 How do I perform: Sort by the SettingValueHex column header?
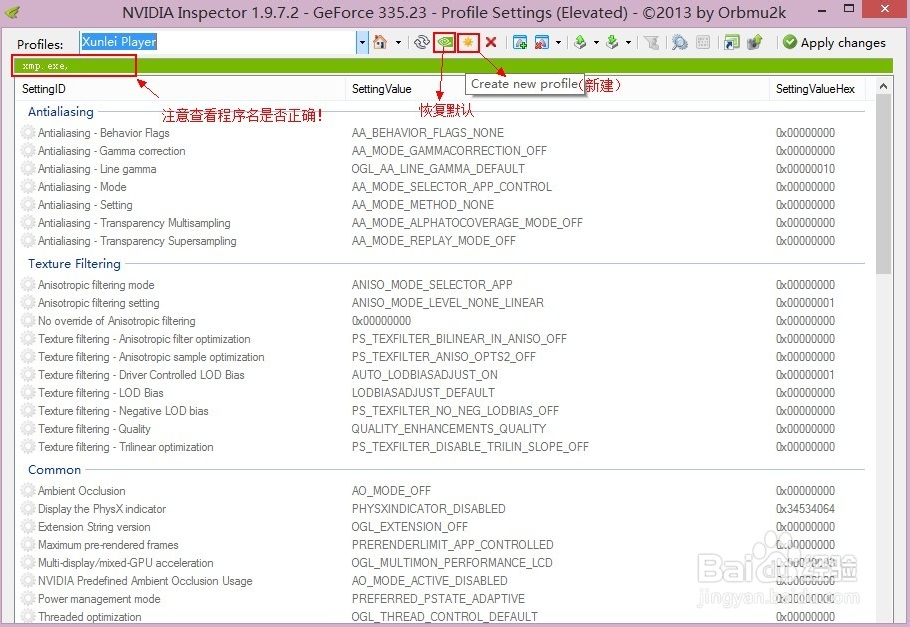(x=817, y=89)
